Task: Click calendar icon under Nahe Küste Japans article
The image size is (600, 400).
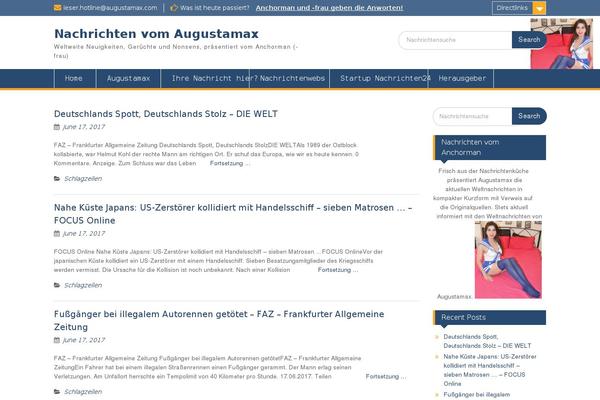Action: [57, 233]
